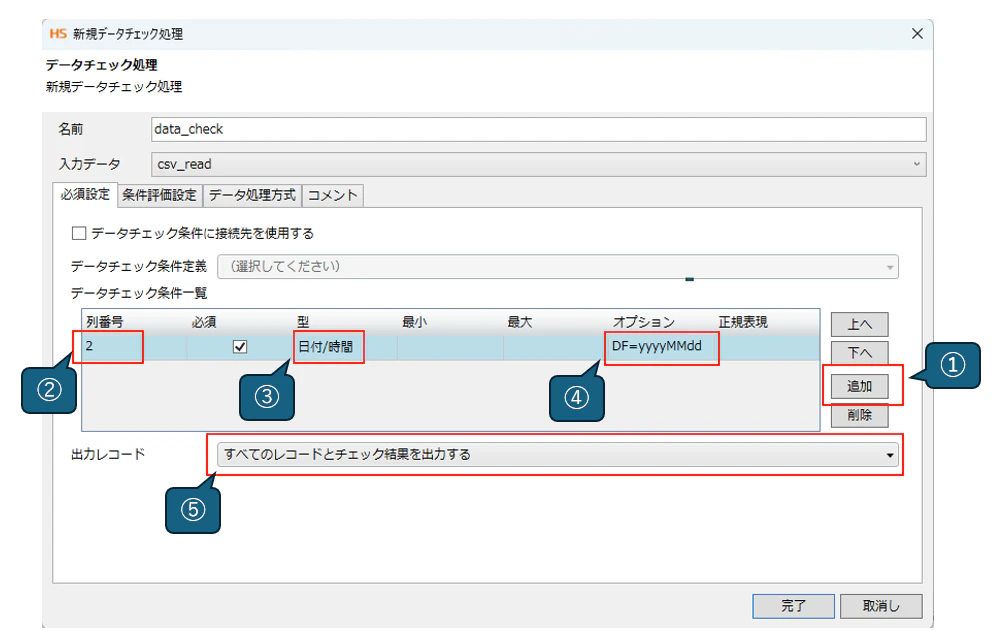Click the 追加 button
Screen dimensions: 999x640
click(x=859, y=386)
